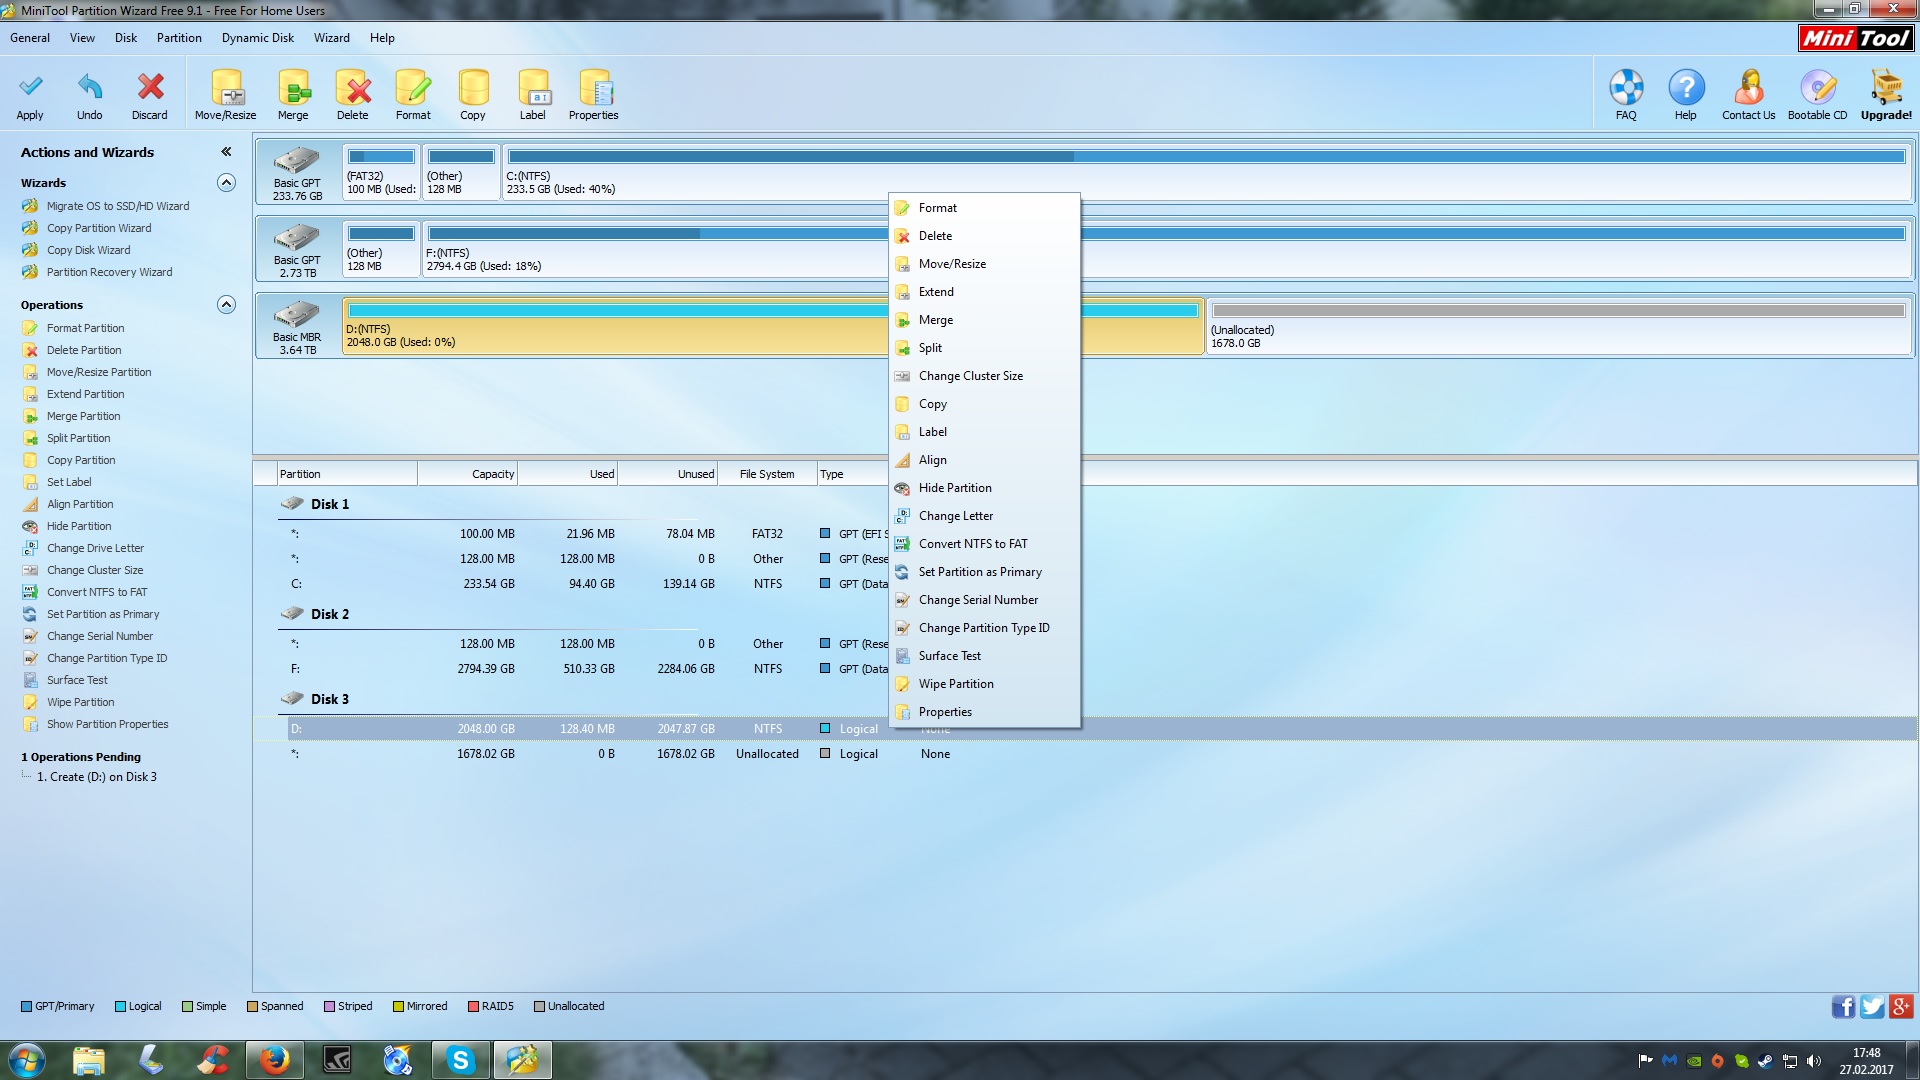Collapse the Wizards section
This screenshot has width=1920, height=1080.
point(227,183)
